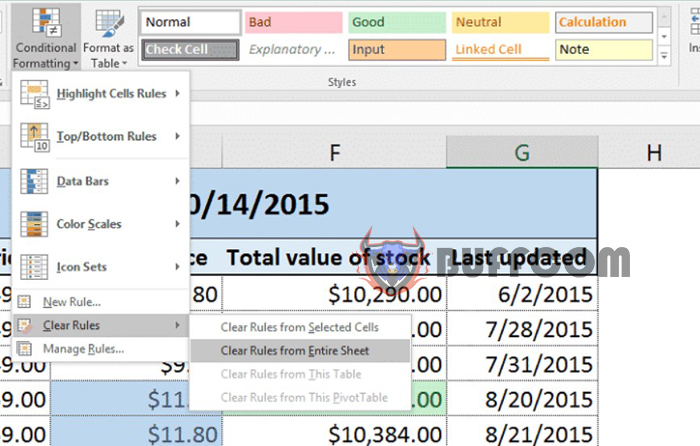
Task: Select the cell containing $10,290.00
Action: point(334,294)
